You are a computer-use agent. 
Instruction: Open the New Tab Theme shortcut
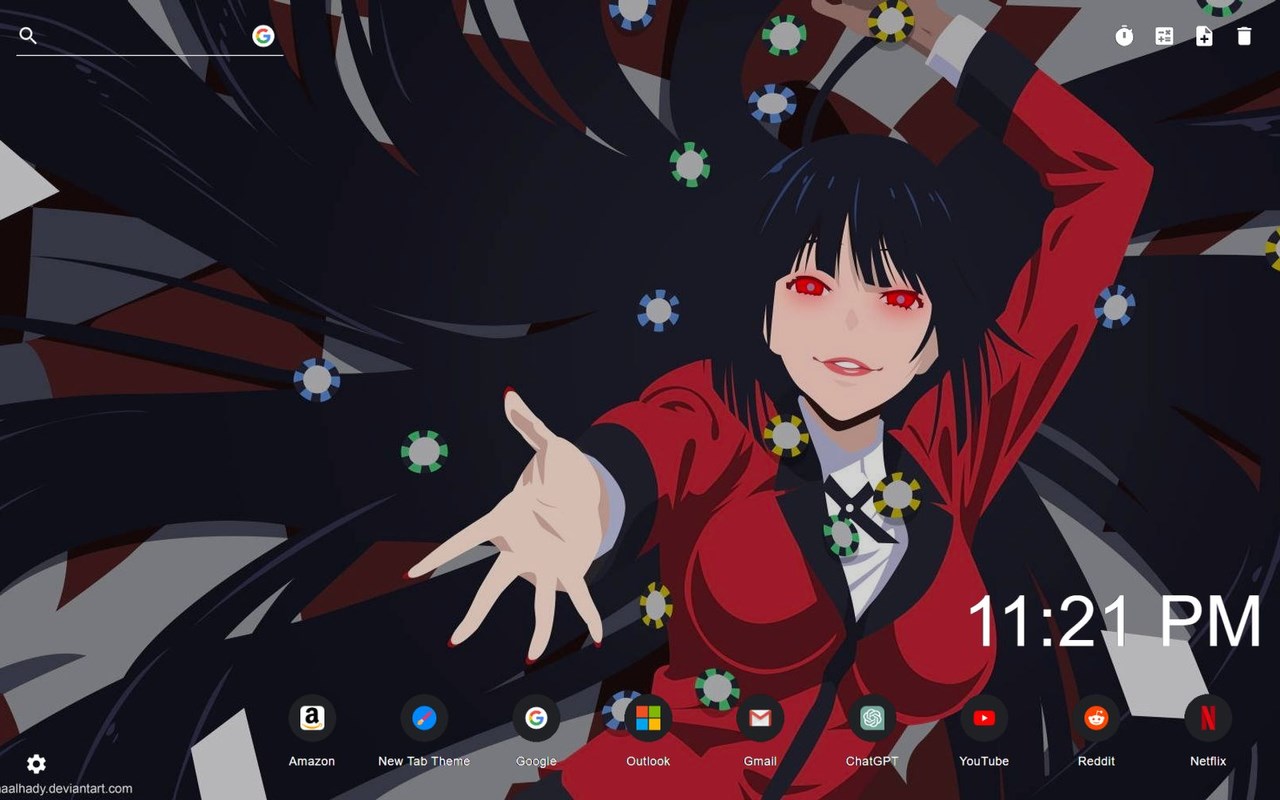coord(424,718)
